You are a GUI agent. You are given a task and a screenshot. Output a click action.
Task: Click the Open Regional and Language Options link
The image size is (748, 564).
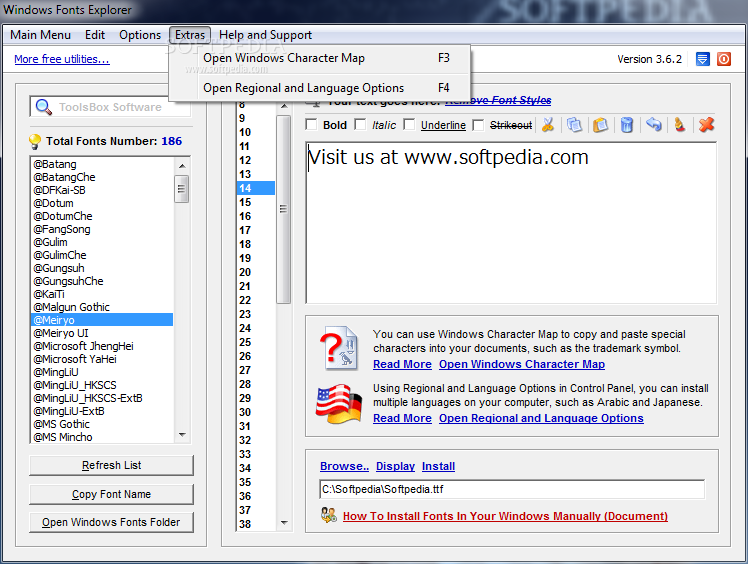541,418
